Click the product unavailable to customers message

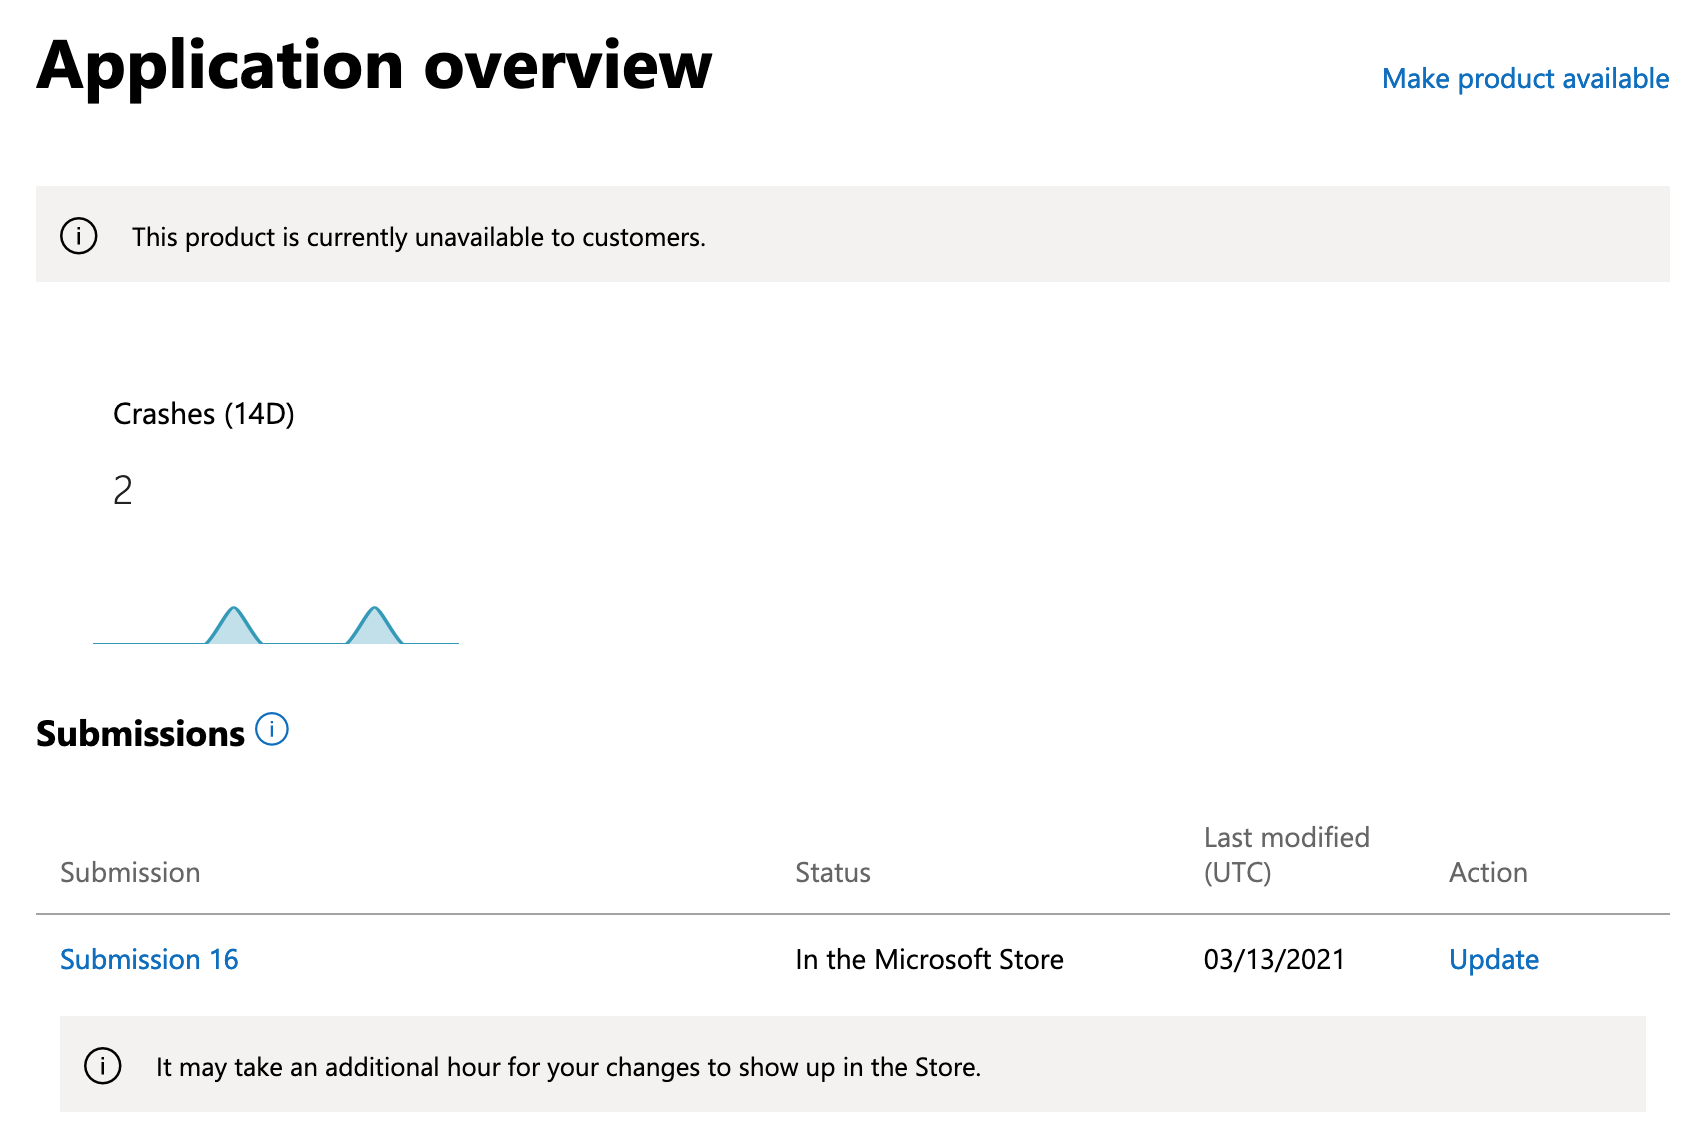pos(418,237)
